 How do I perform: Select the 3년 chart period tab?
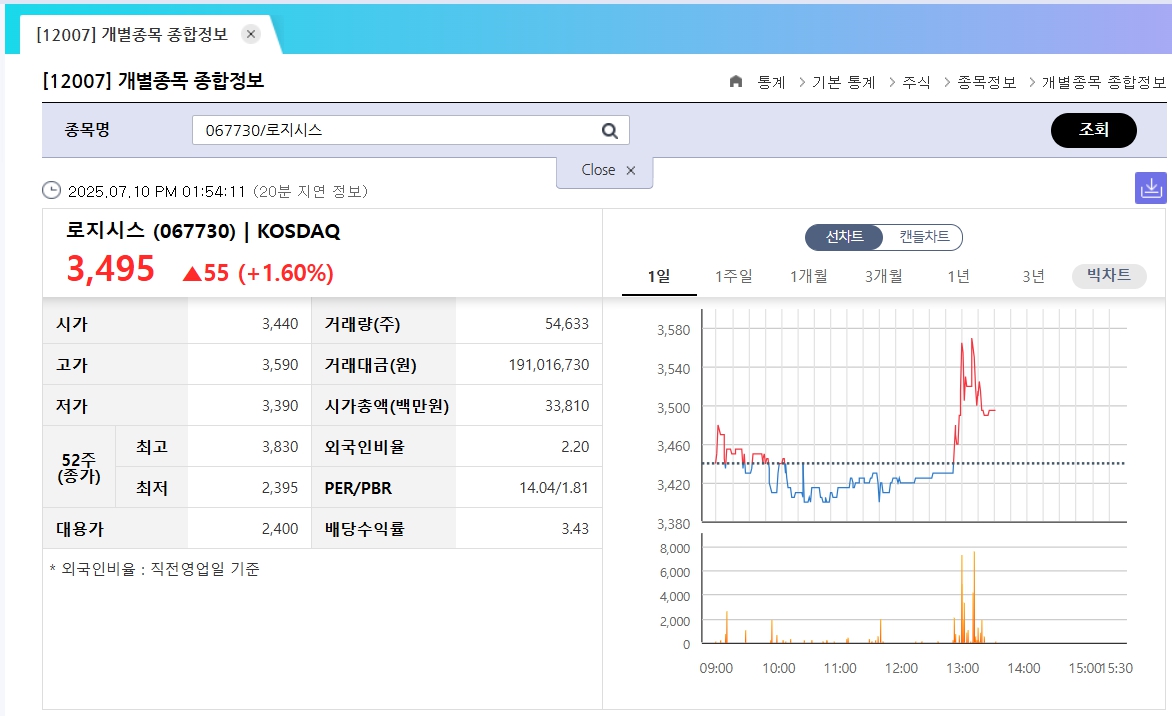1033,277
